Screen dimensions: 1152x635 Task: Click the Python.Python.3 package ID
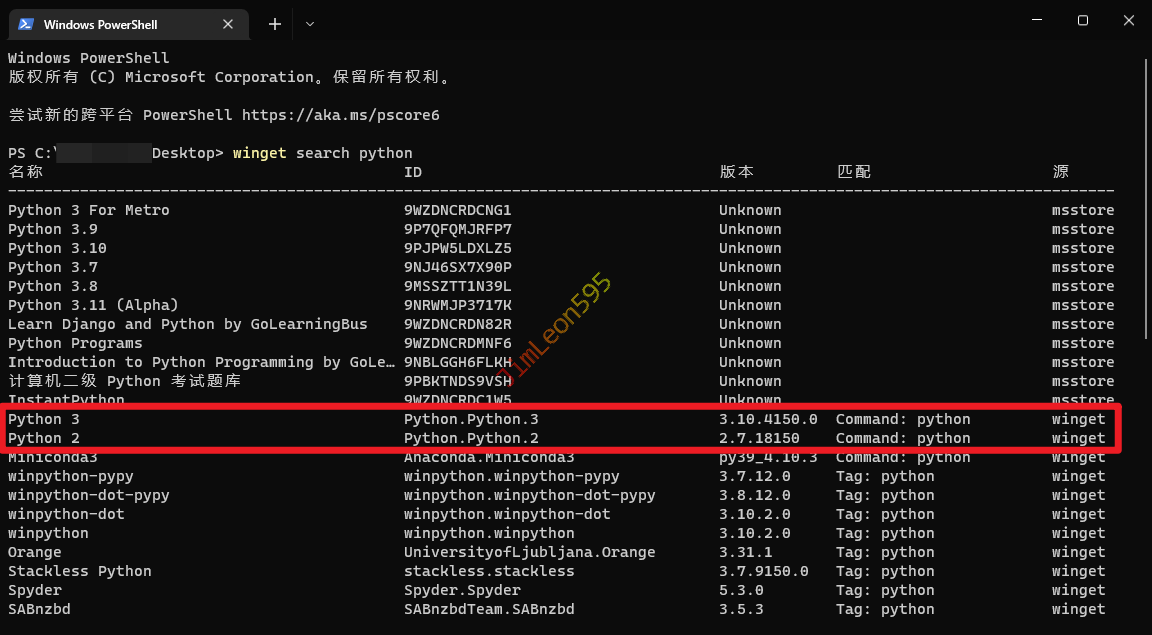pos(470,419)
